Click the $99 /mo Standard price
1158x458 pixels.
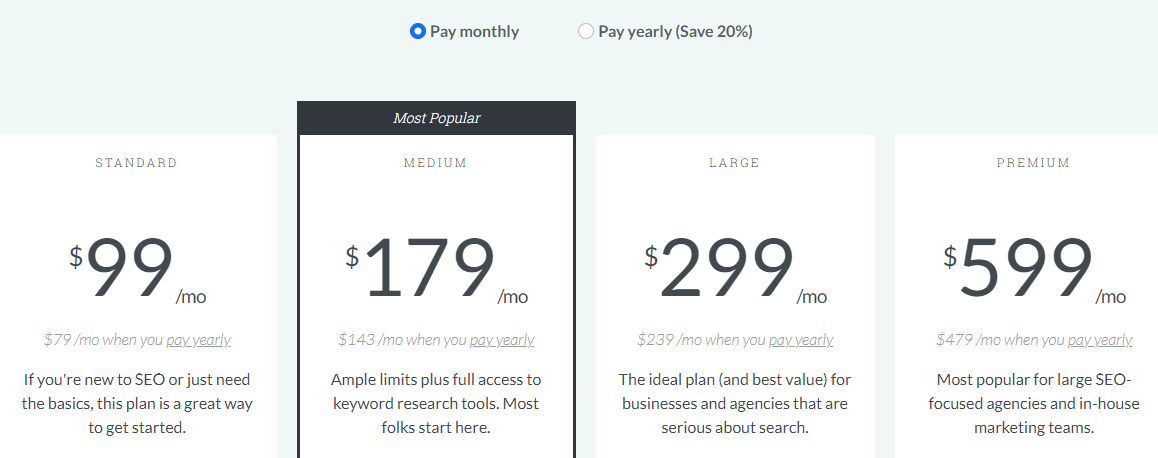[x=137, y=270]
